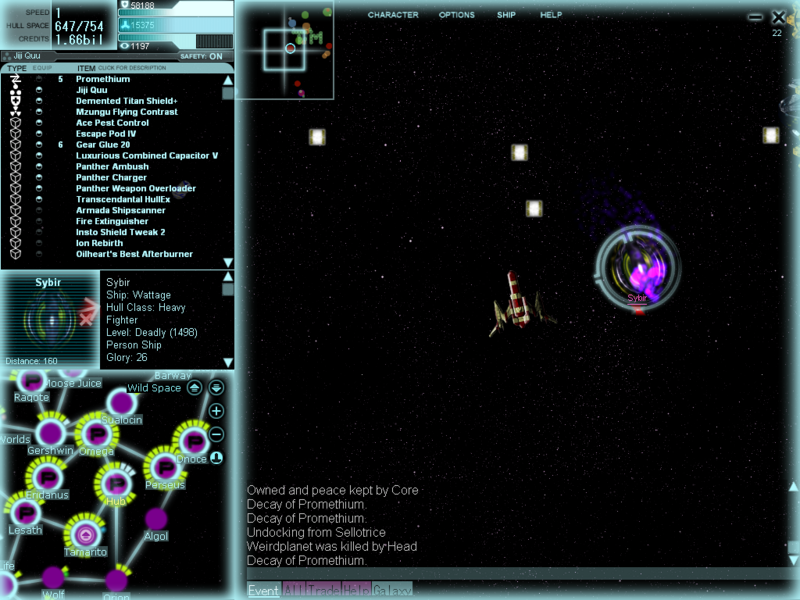Switch to the Trade chat tab
Viewport: 800px width, 600px height.
(323, 591)
